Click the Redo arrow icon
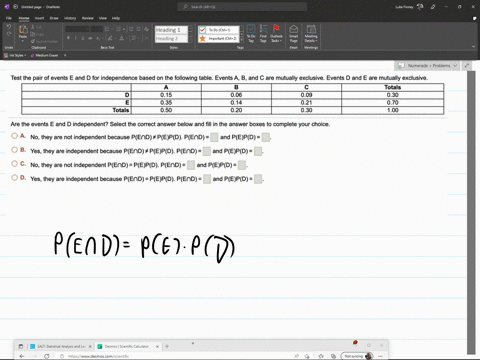480x360 pixels. pyautogui.click(x=9, y=34)
